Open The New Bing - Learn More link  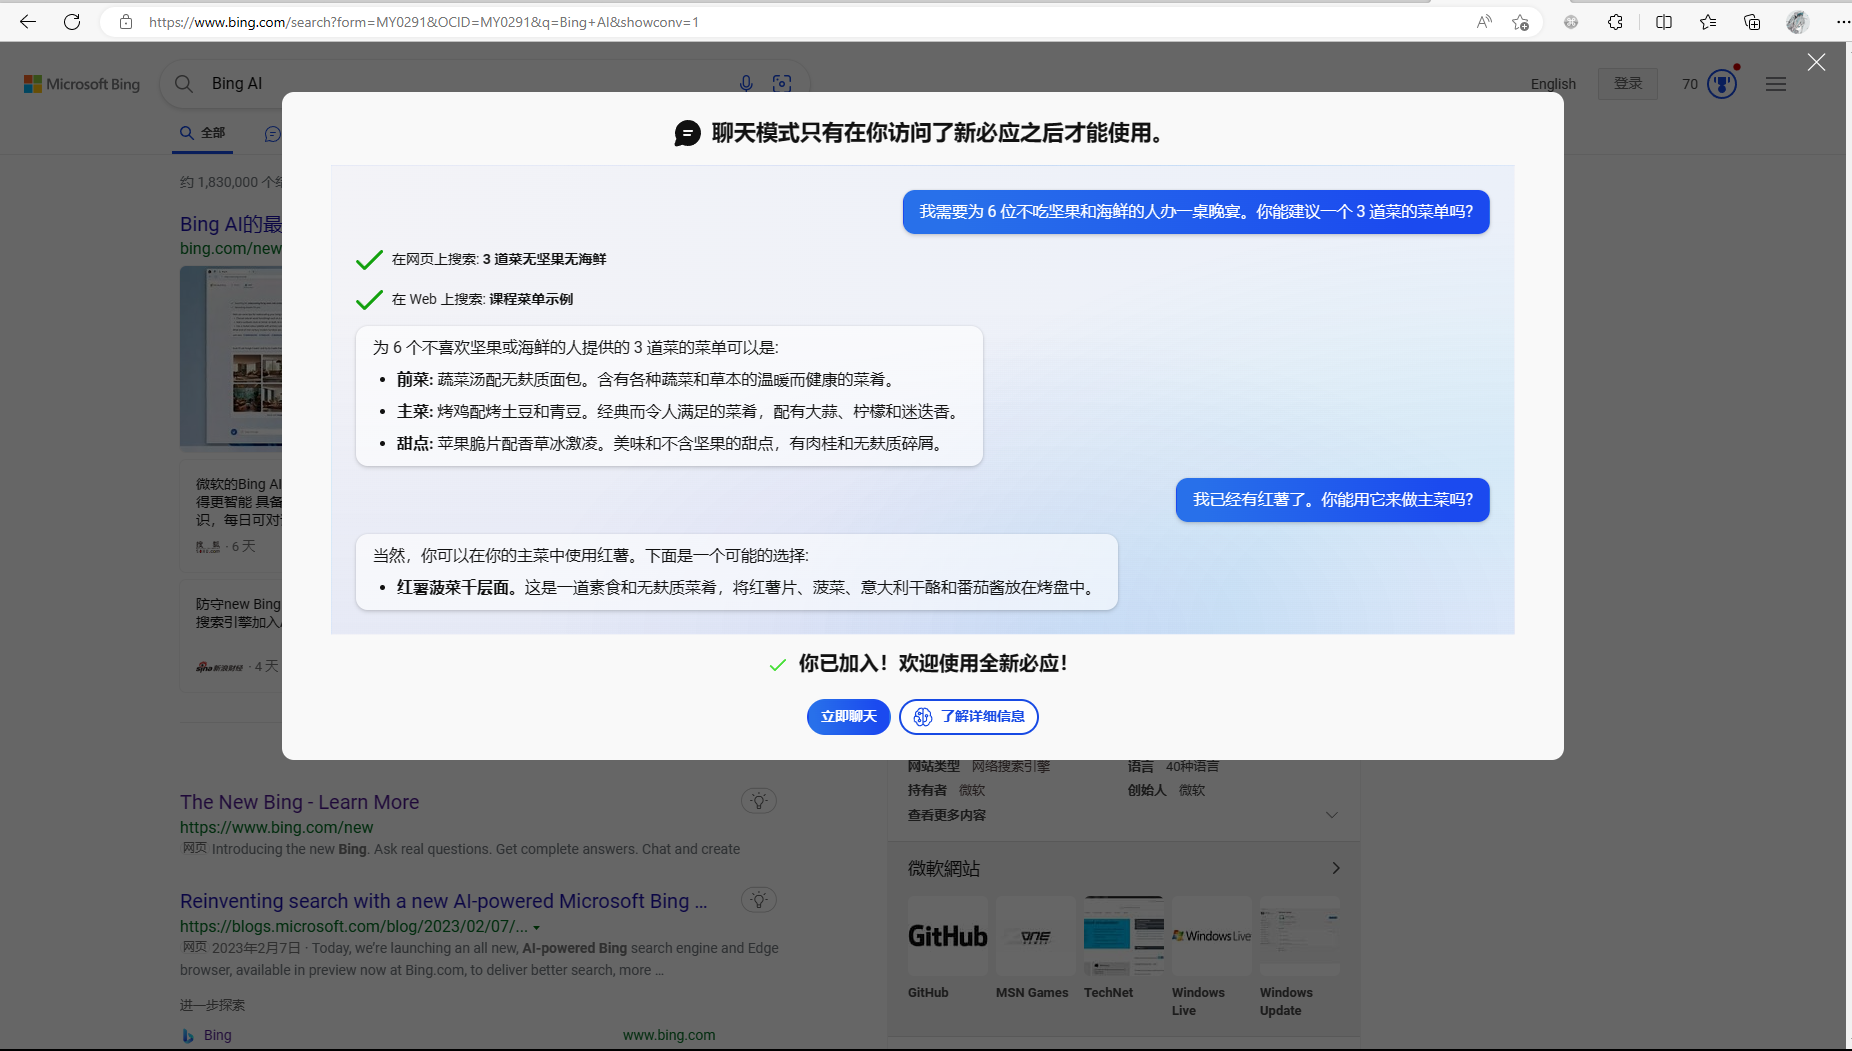click(x=299, y=802)
